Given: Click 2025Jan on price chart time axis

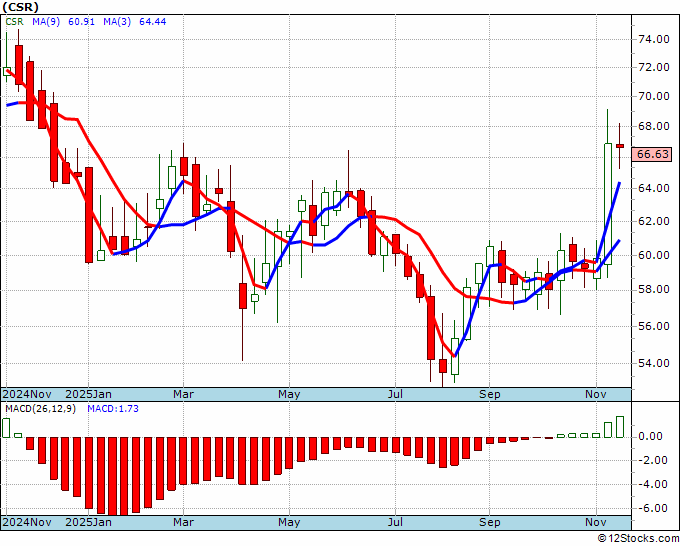Looking at the screenshot, I should pyautogui.click(x=88, y=394).
